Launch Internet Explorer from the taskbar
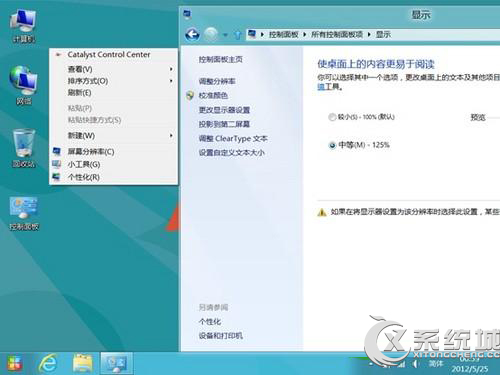 [48, 363]
